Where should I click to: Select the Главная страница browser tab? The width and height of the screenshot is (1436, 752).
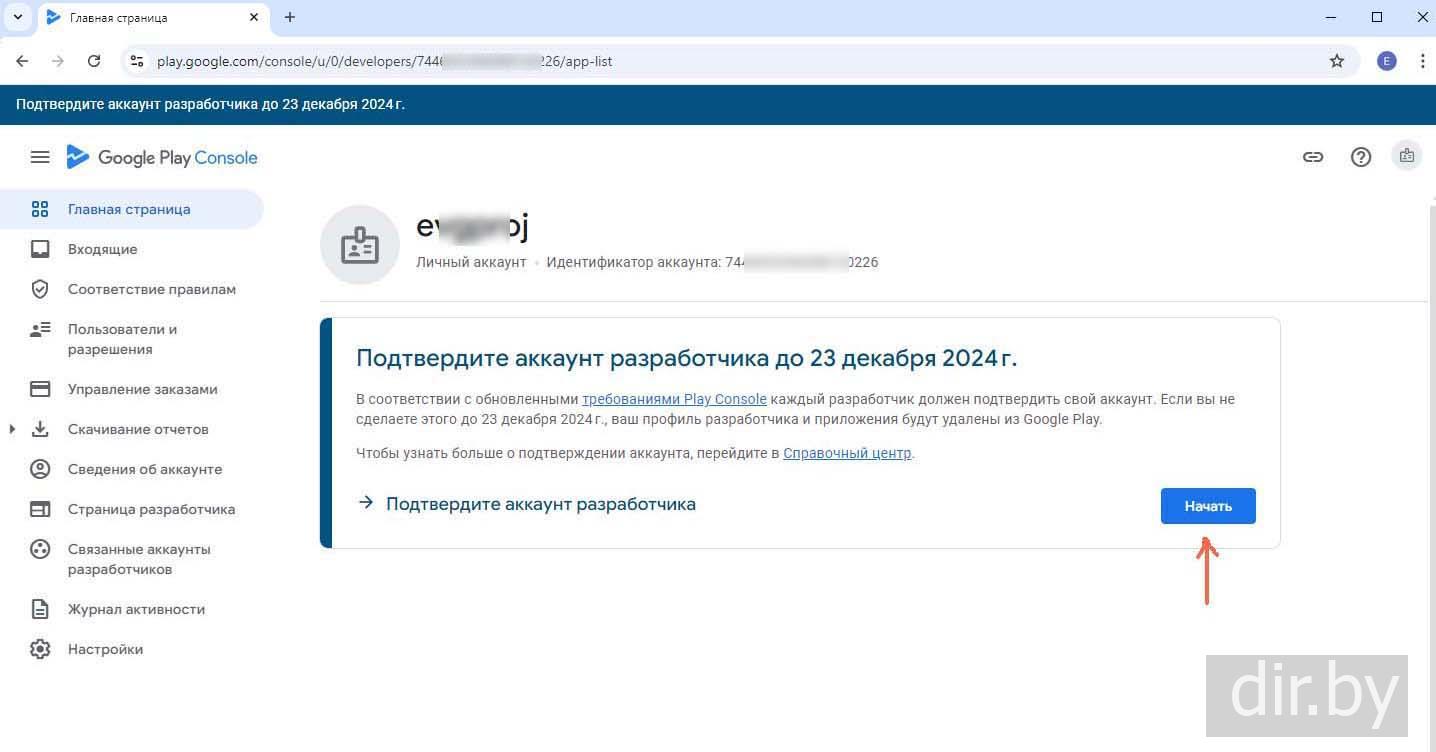[x=152, y=18]
